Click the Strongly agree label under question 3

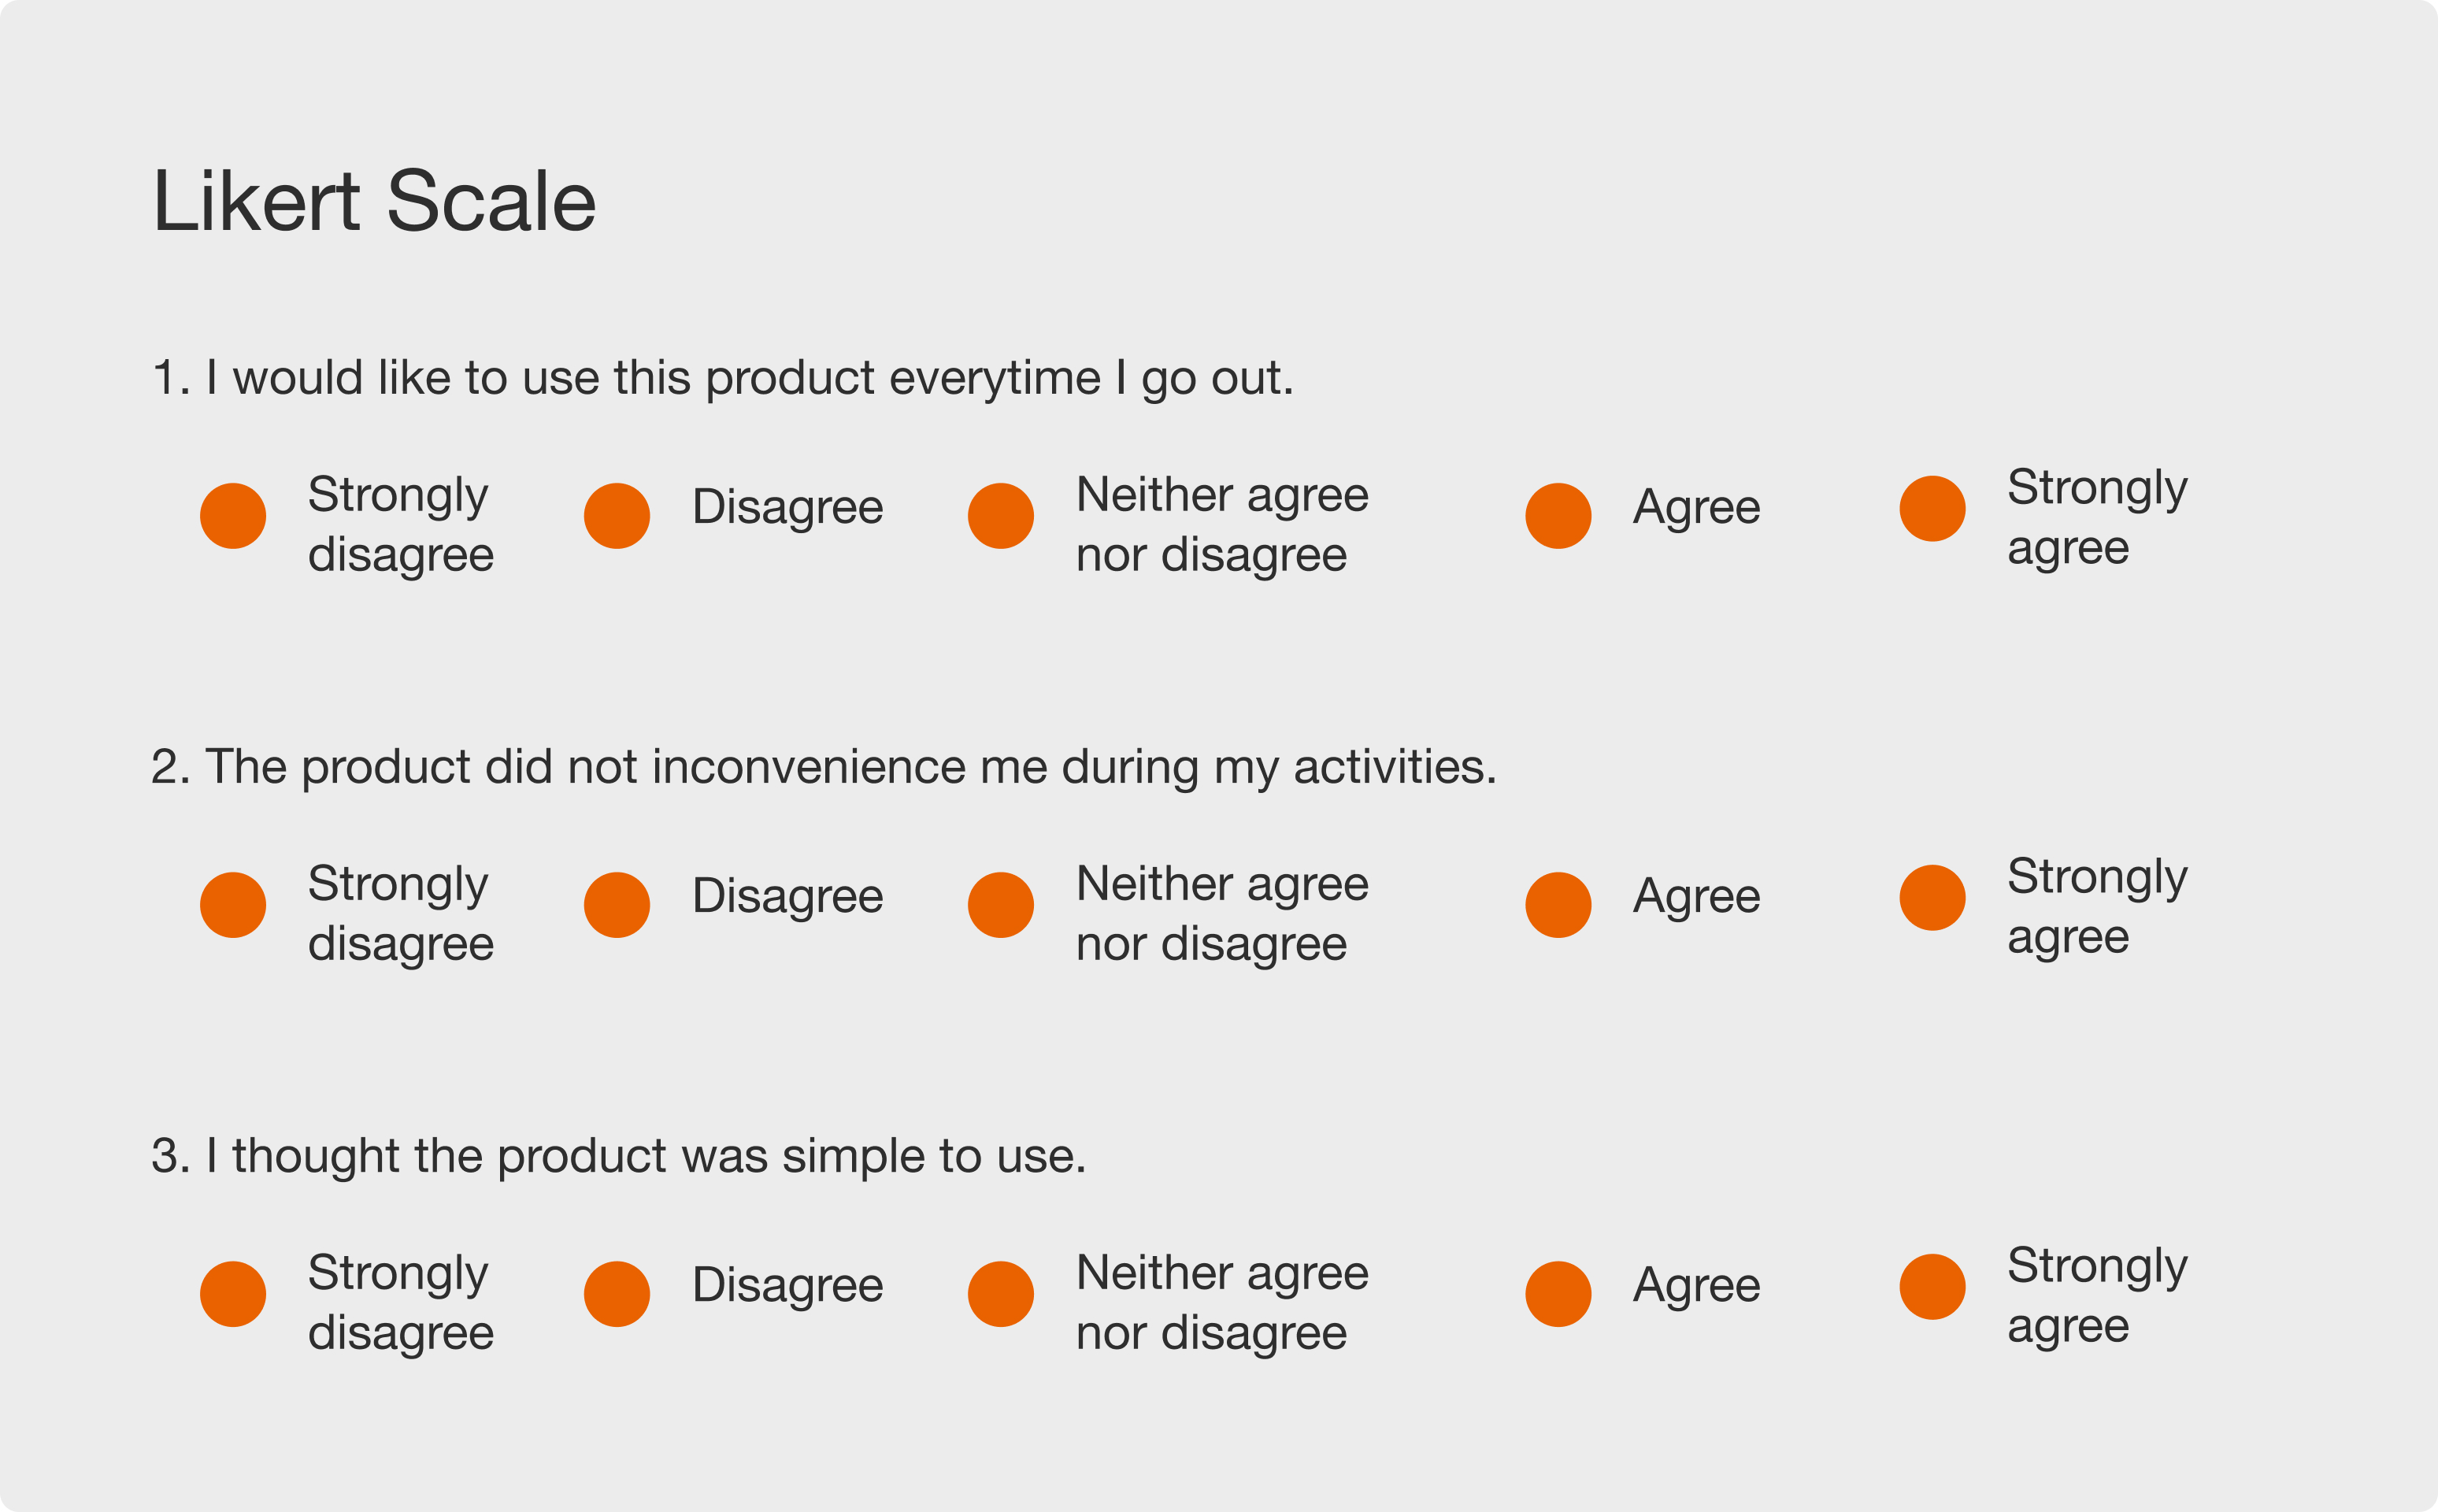tap(2097, 1296)
